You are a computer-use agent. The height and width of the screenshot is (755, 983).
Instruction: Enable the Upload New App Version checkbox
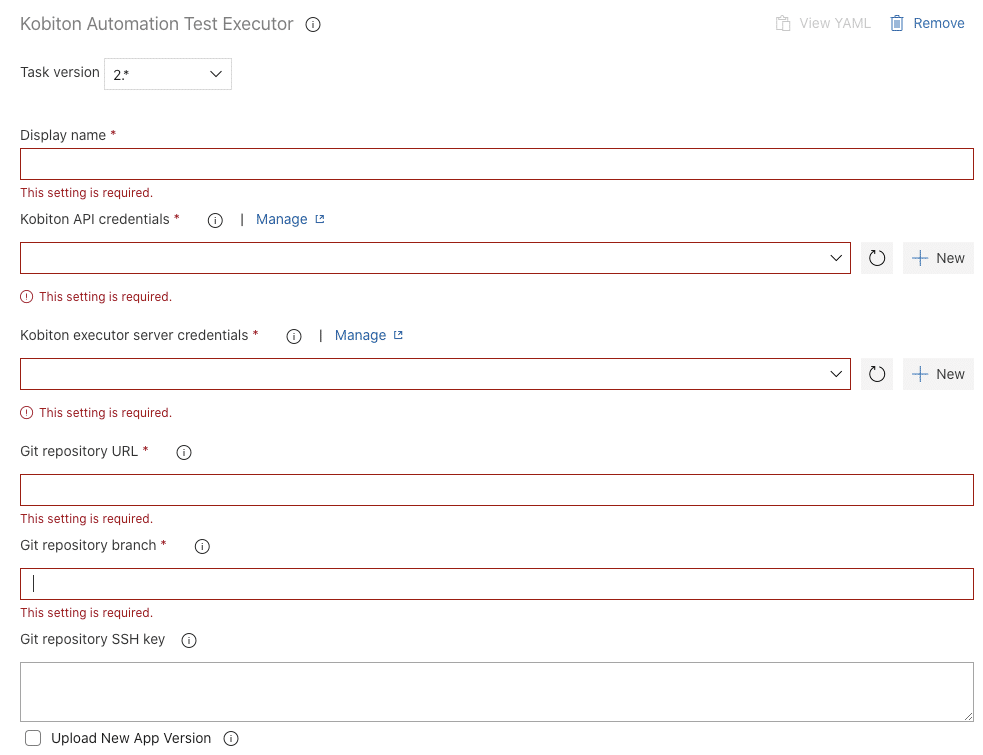(x=33, y=738)
